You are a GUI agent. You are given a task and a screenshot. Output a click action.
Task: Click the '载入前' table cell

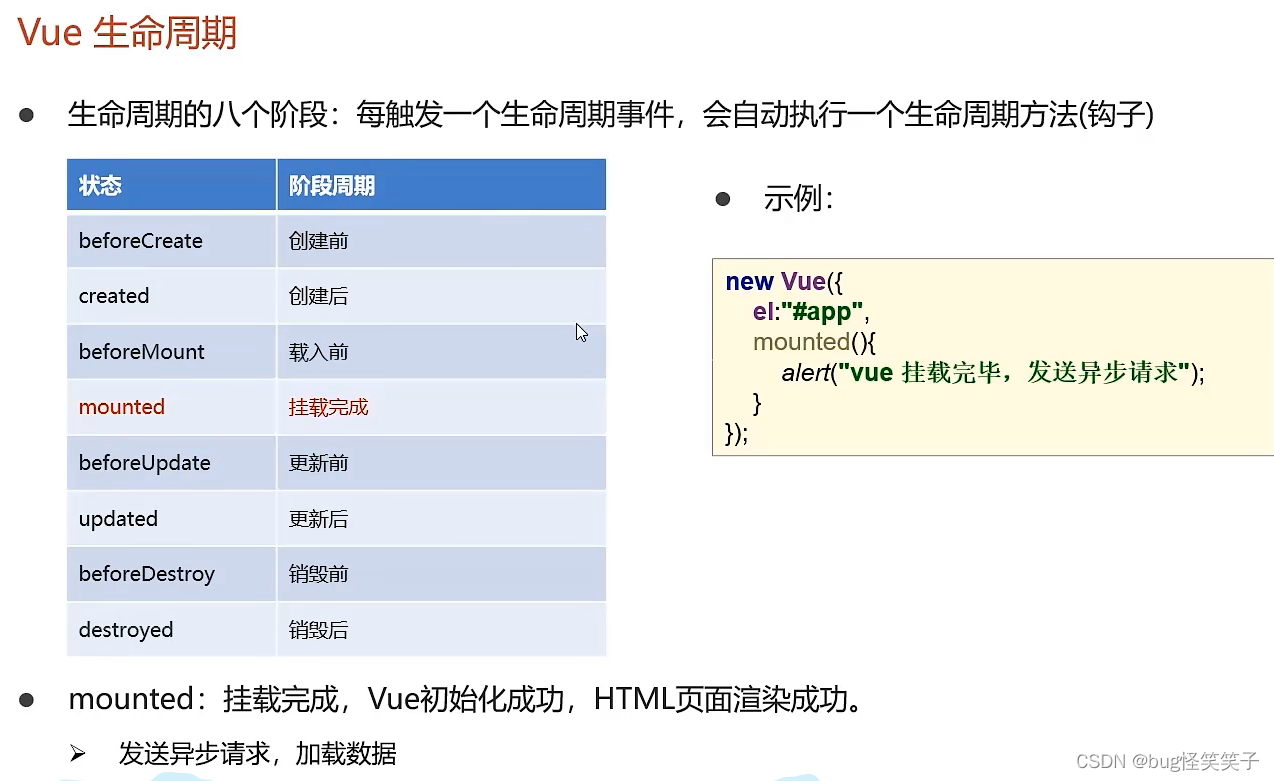point(441,352)
